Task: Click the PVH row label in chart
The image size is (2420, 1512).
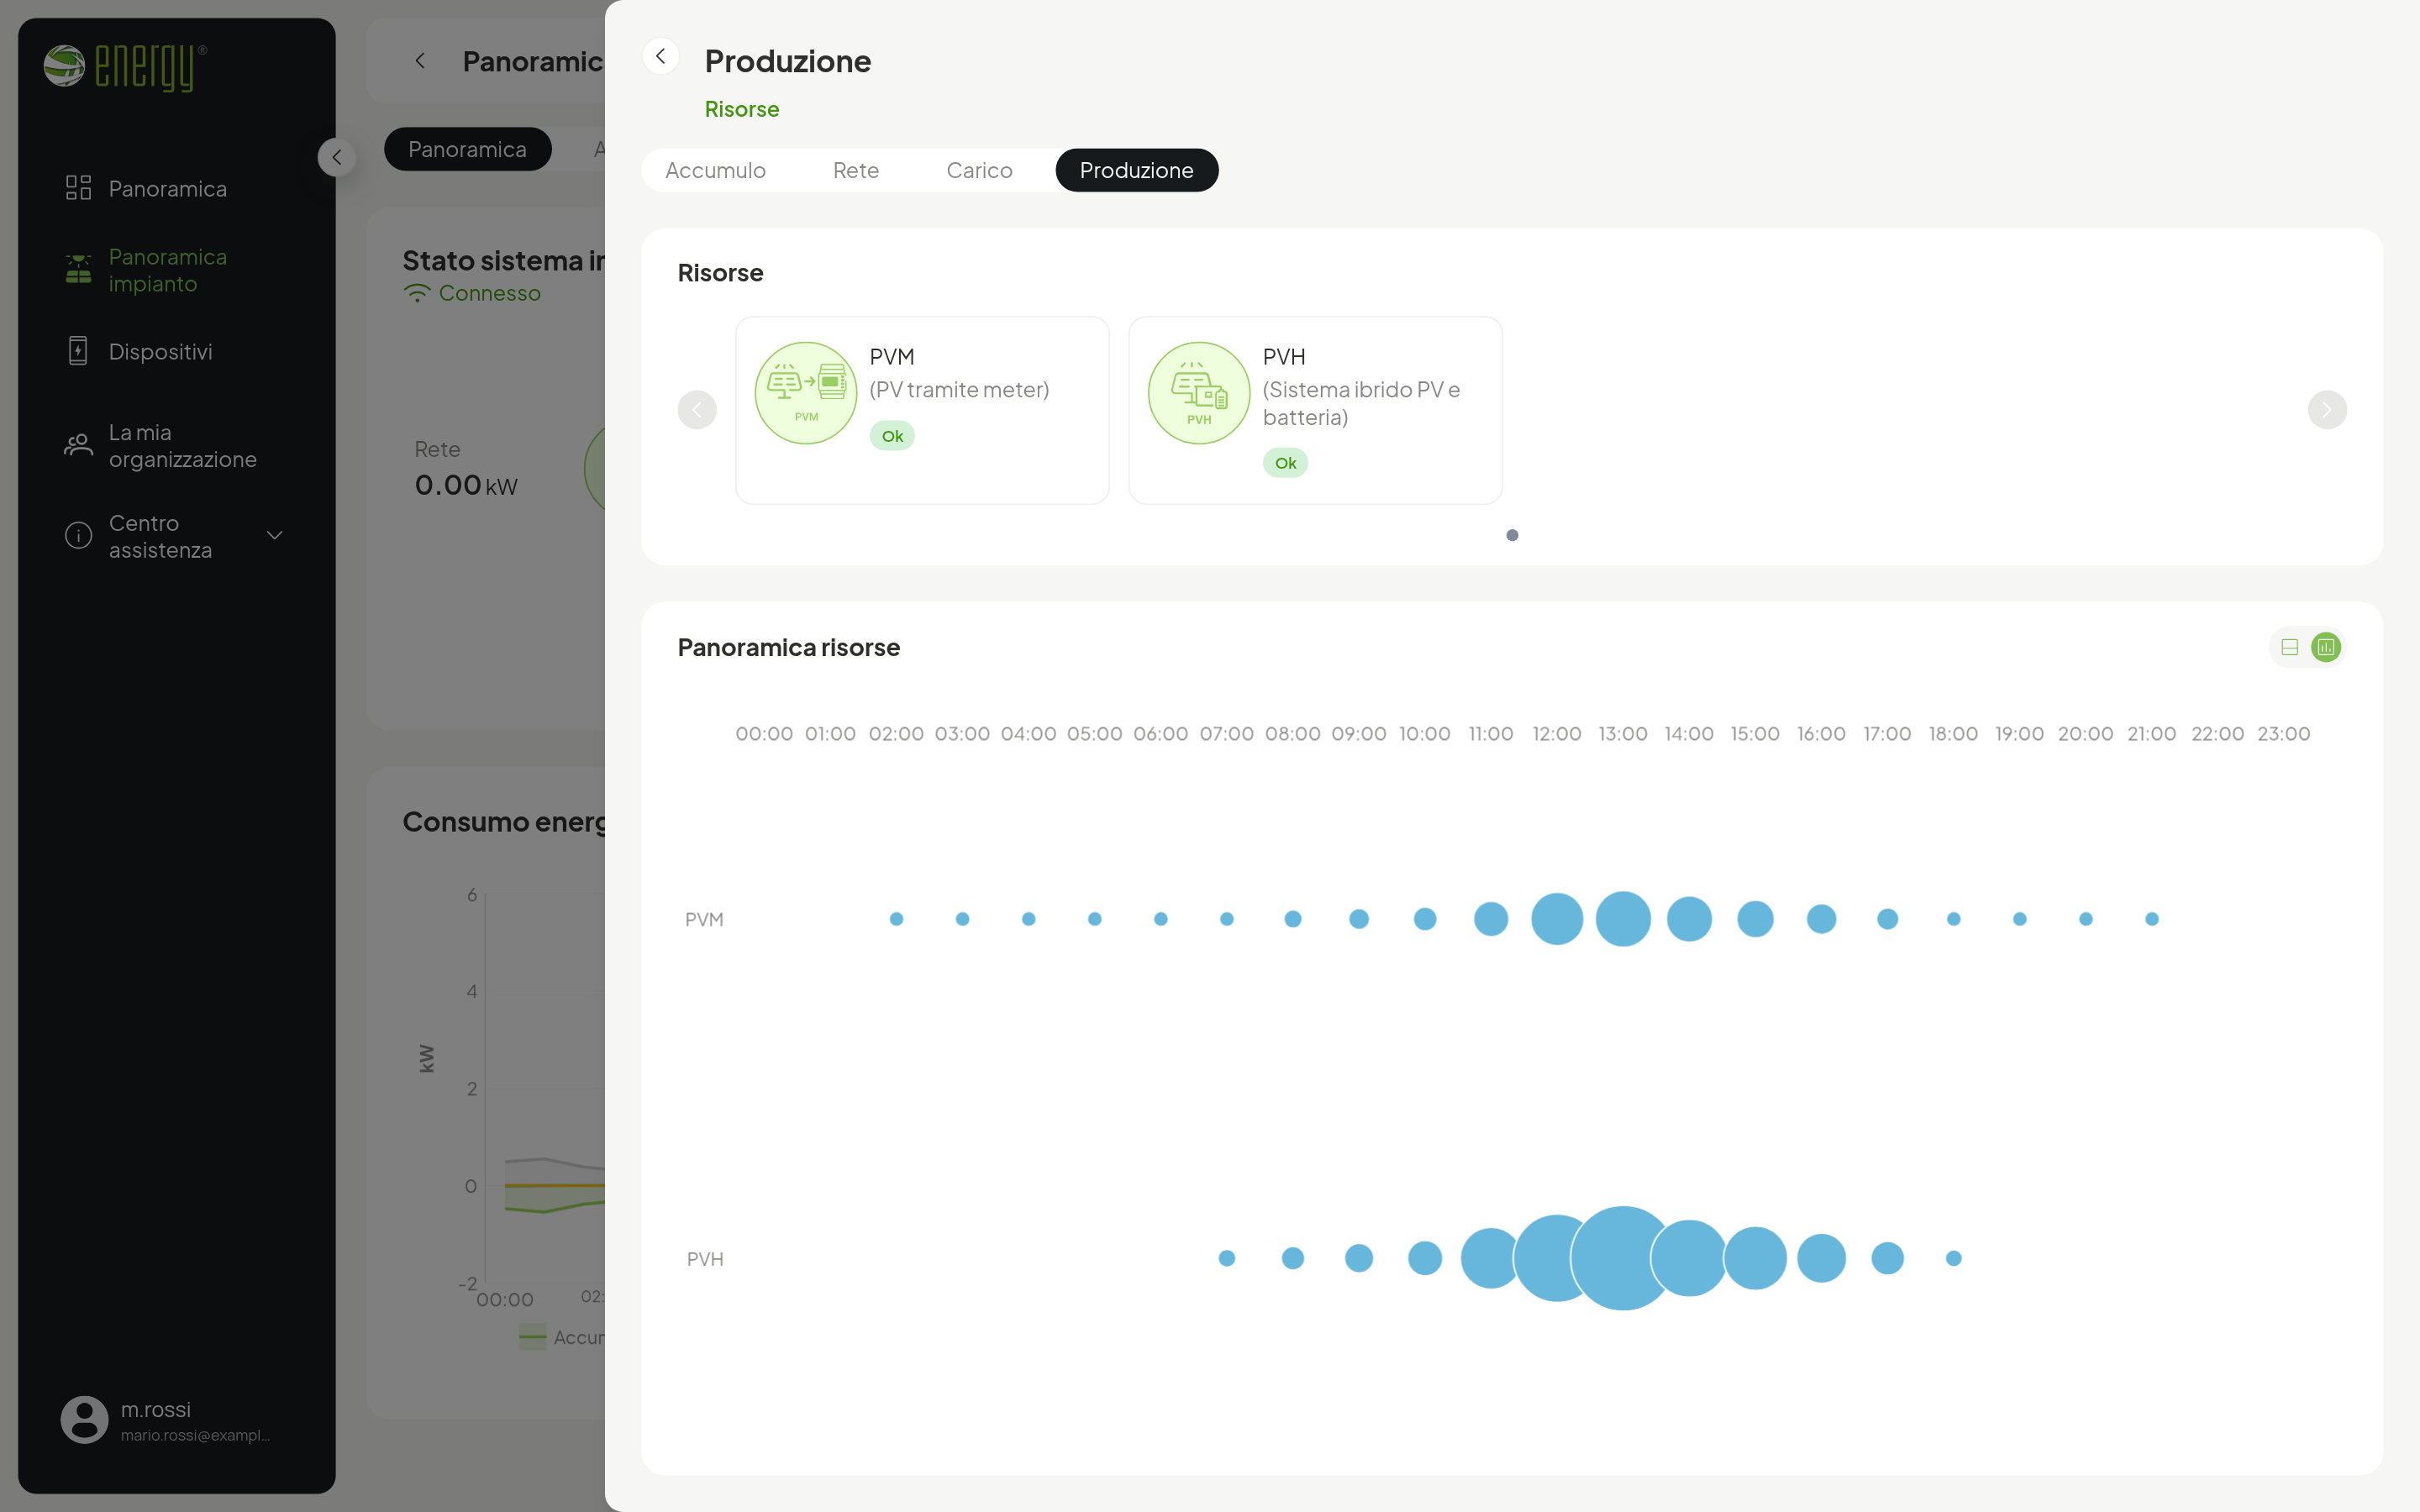Action: [x=705, y=1259]
